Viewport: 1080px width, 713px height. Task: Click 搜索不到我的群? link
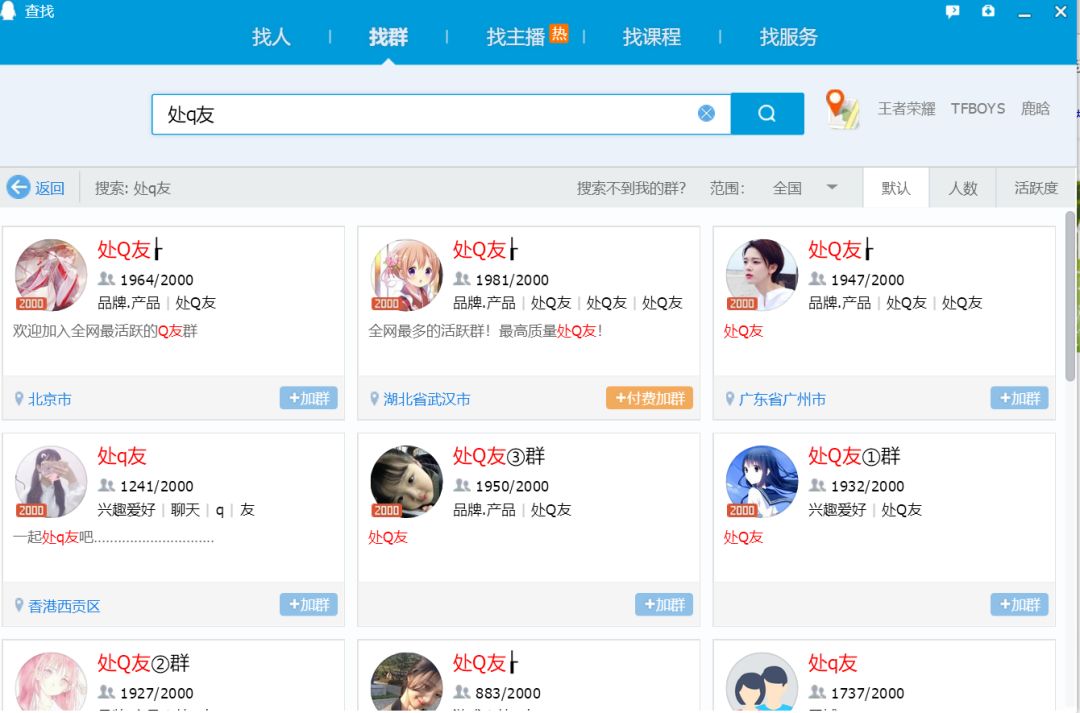click(631, 188)
